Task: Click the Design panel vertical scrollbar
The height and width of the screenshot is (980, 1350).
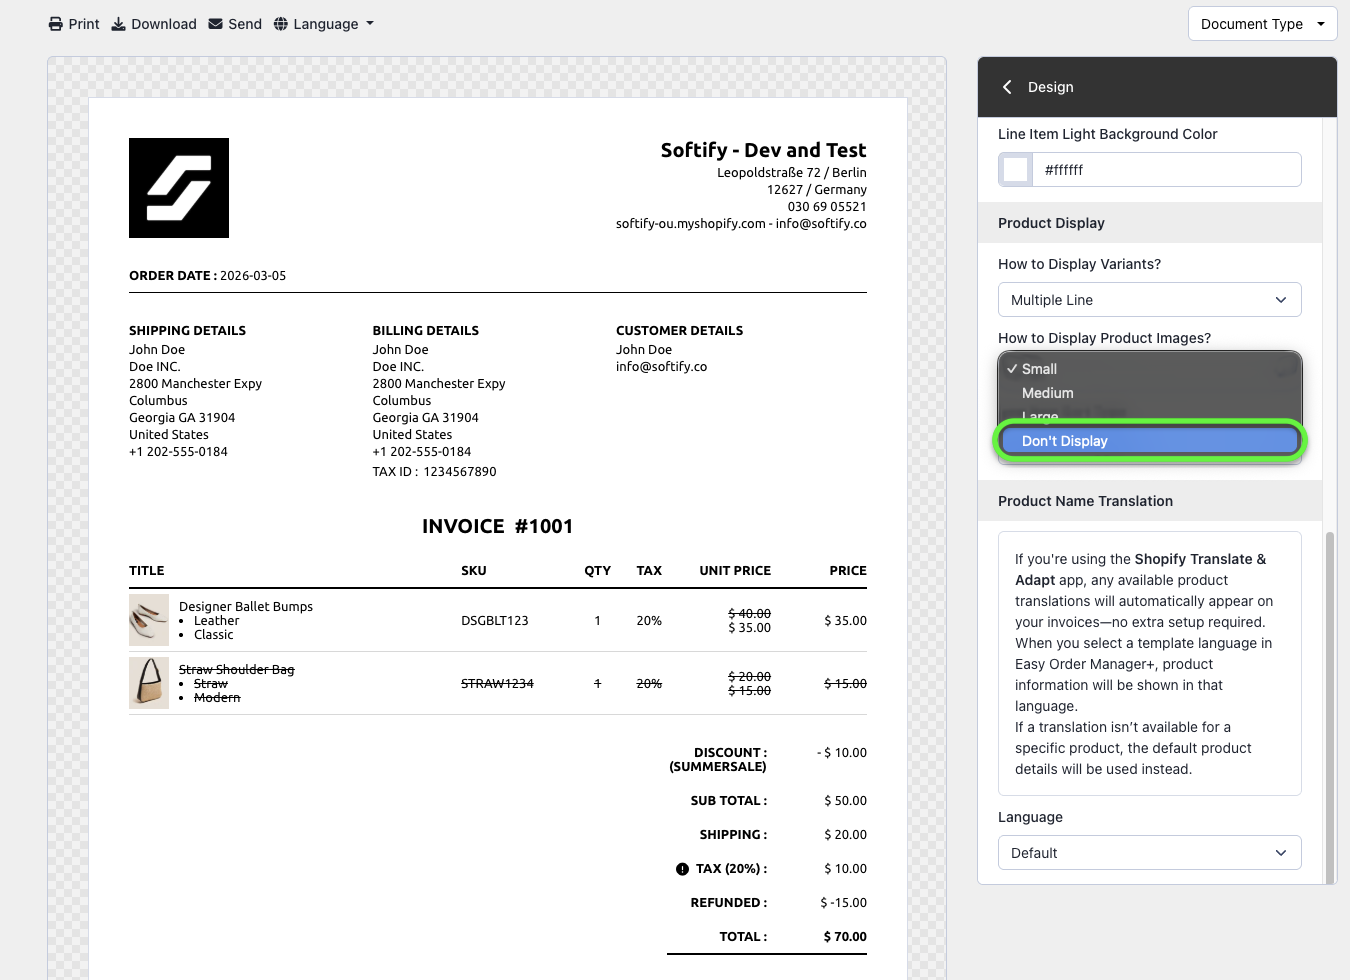Action: 1329,700
